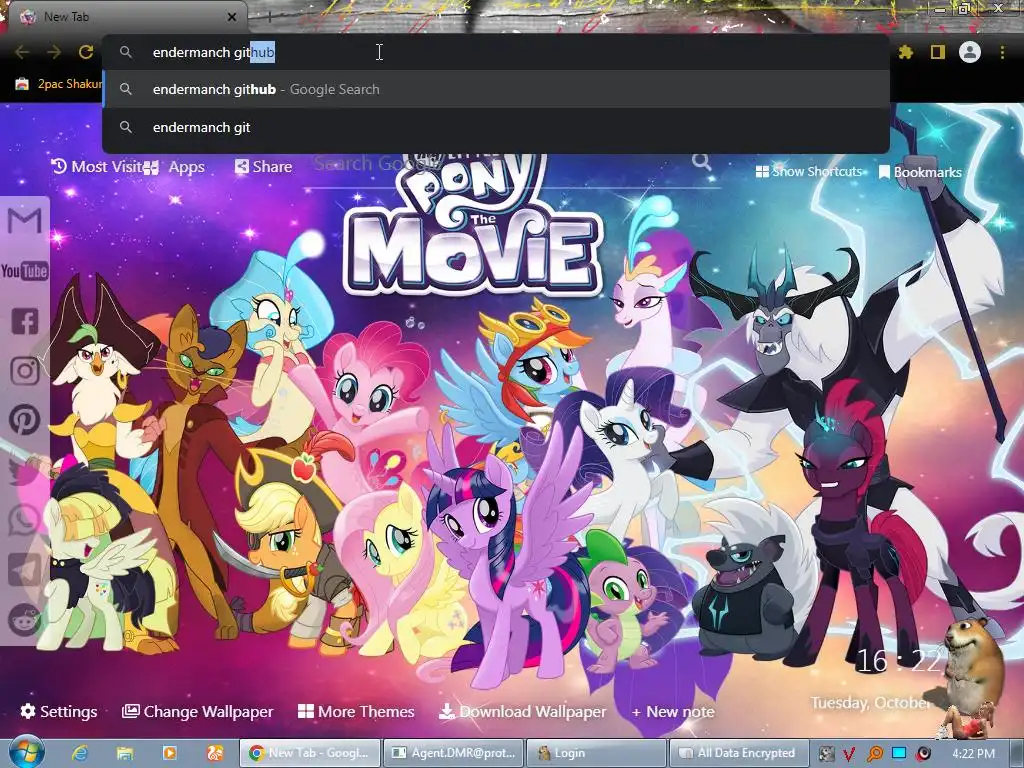1024x768 pixels.
Task: Switch to Agent.DMR@prot... taskbar window
Action: [x=453, y=753]
